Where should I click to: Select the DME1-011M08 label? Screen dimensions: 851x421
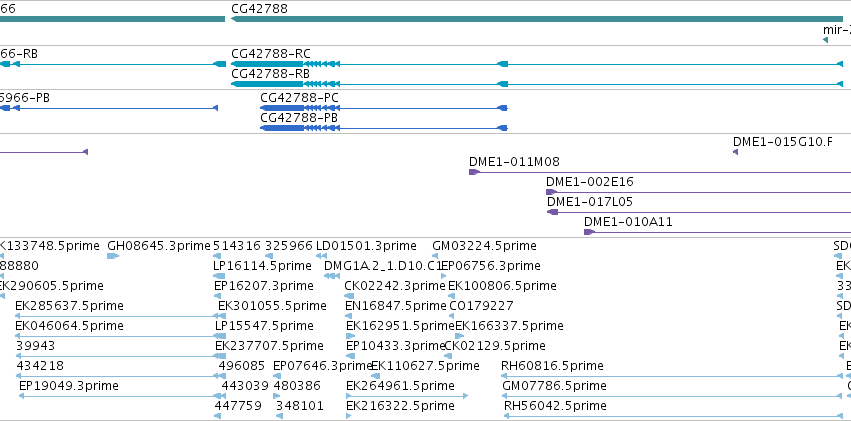[514, 162]
